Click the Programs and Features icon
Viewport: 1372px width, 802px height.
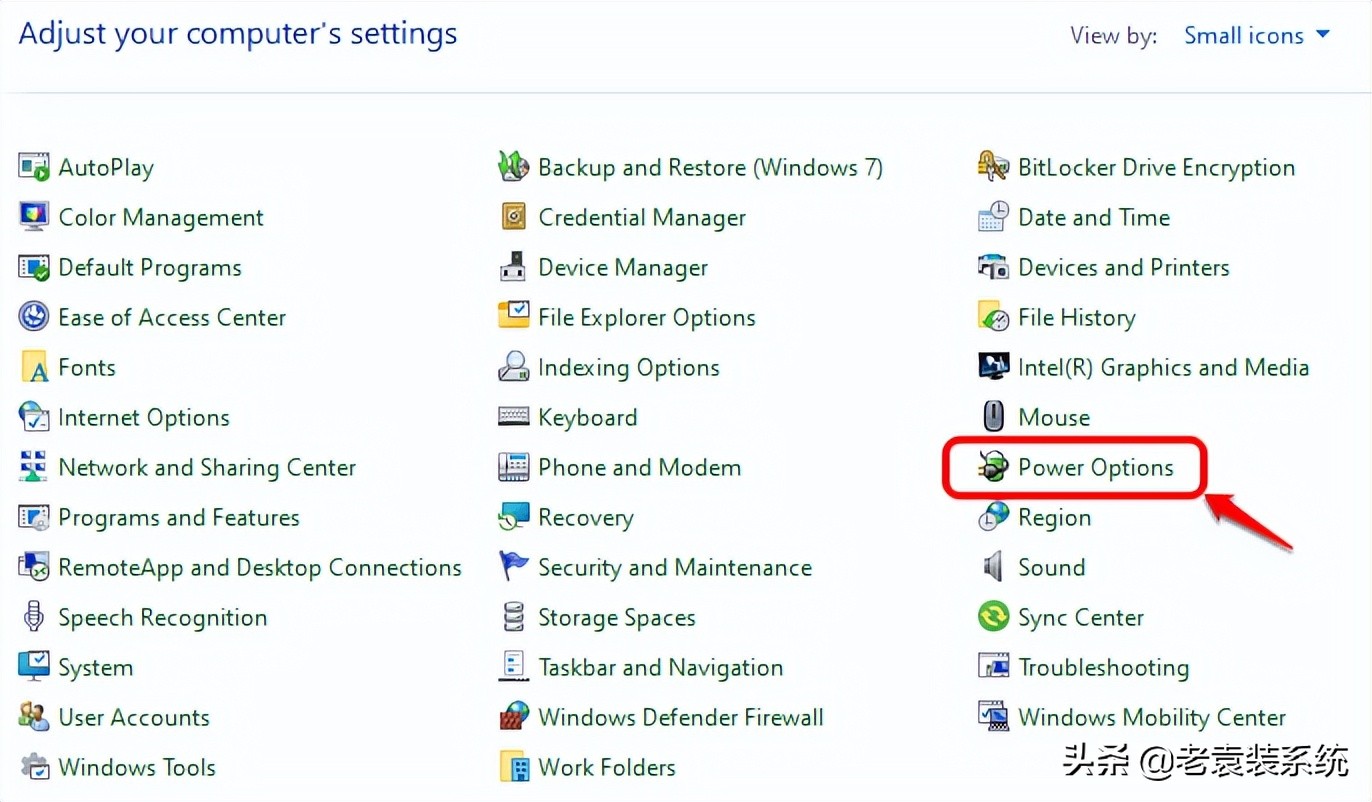click(x=34, y=517)
